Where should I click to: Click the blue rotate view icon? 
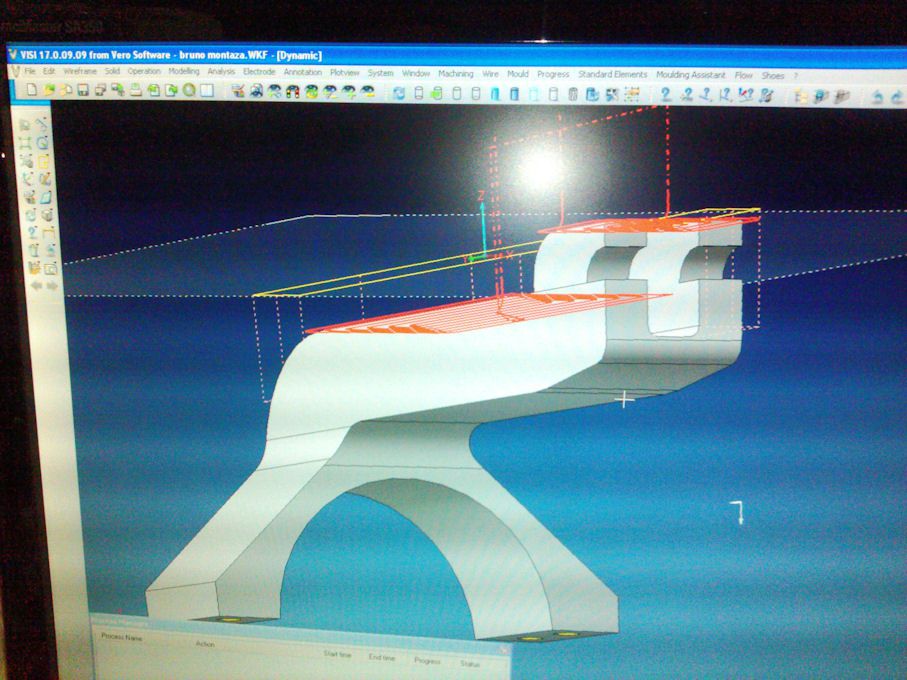(x=399, y=93)
